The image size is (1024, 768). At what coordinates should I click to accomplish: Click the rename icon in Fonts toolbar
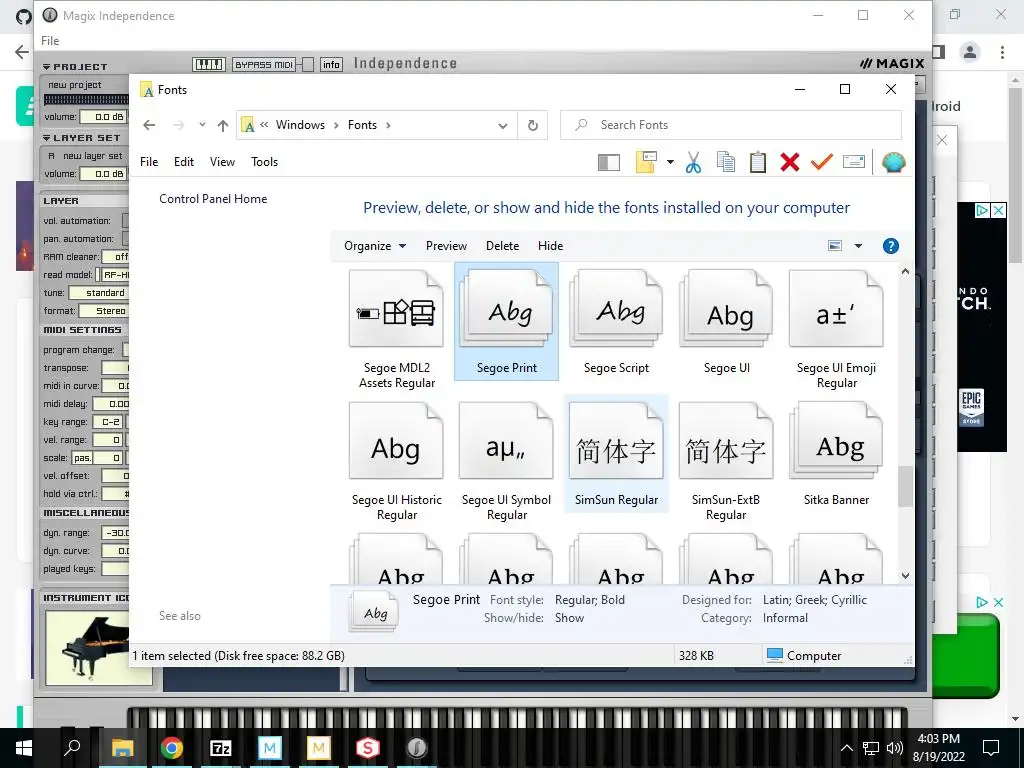coord(854,161)
